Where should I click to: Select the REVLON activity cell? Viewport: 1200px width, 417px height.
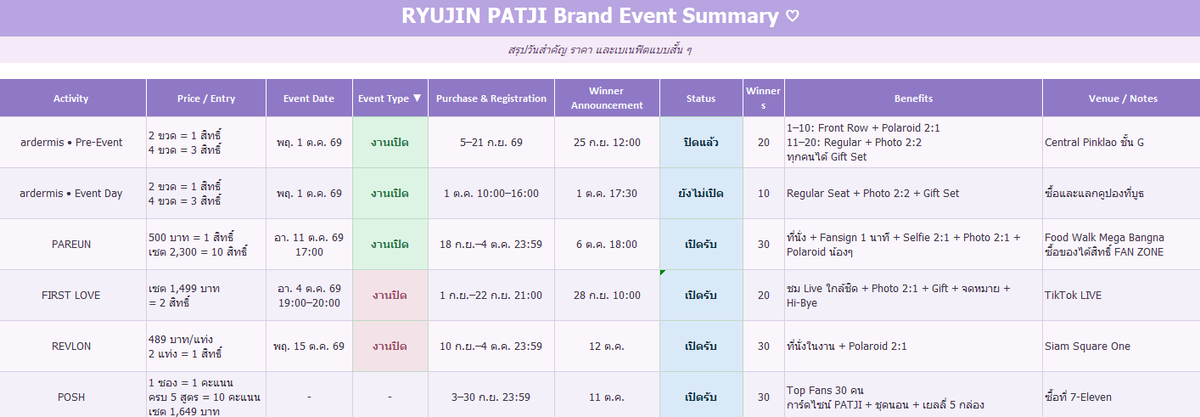(72, 346)
